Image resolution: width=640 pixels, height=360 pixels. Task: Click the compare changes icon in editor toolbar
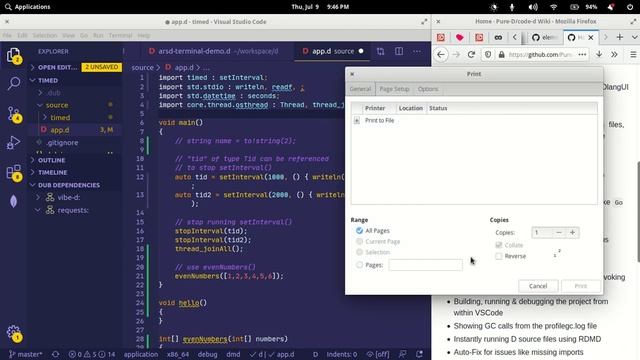coord(380,51)
